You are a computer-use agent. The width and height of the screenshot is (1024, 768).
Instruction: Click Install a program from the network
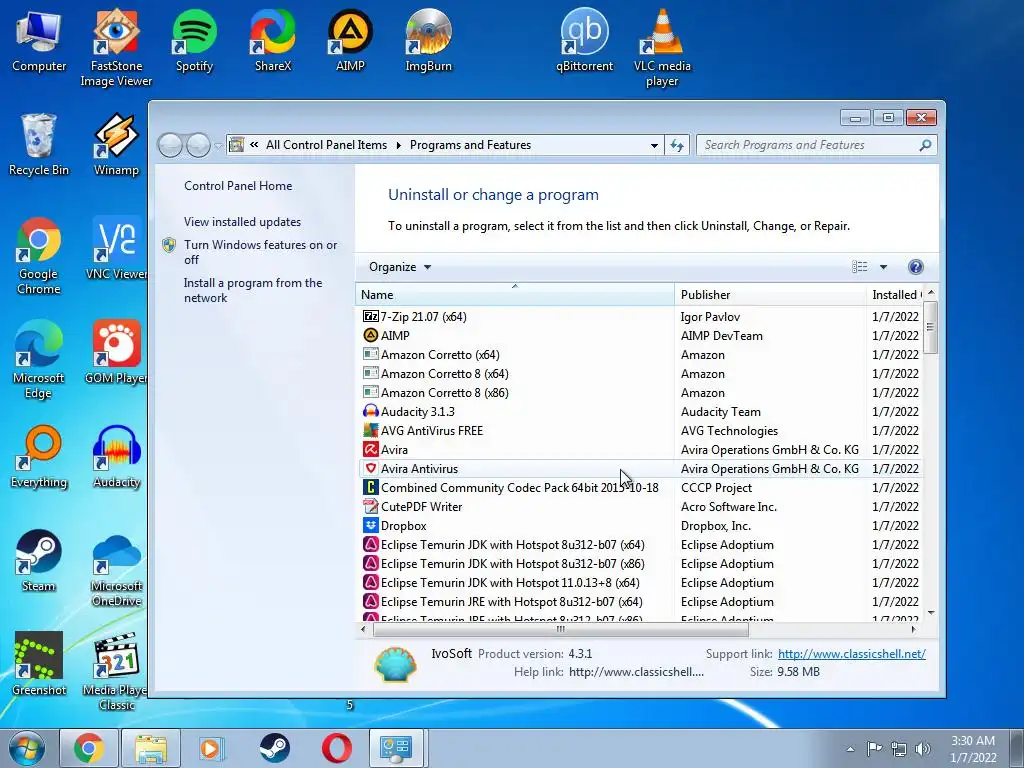[253, 290]
